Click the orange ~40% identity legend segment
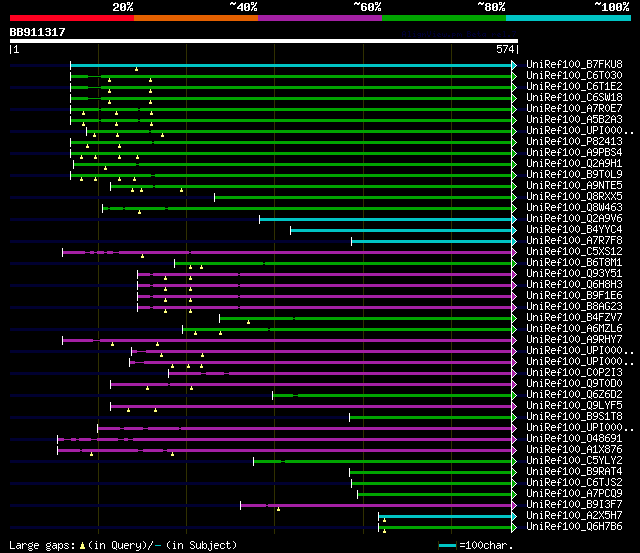 pyautogui.click(x=196, y=18)
